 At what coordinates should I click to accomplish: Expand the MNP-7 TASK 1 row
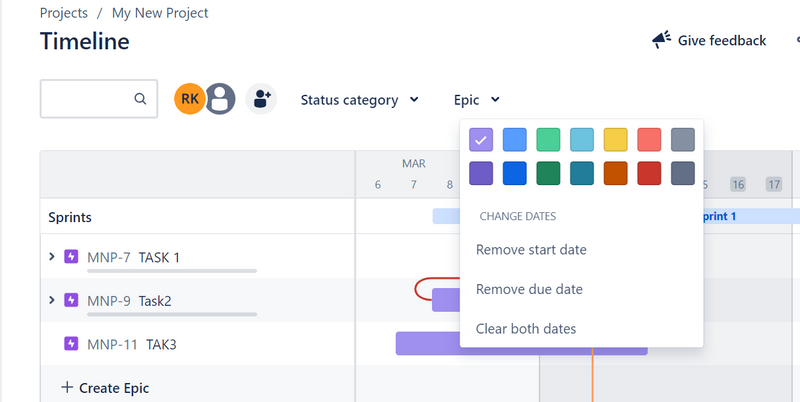pyautogui.click(x=52, y=257)
